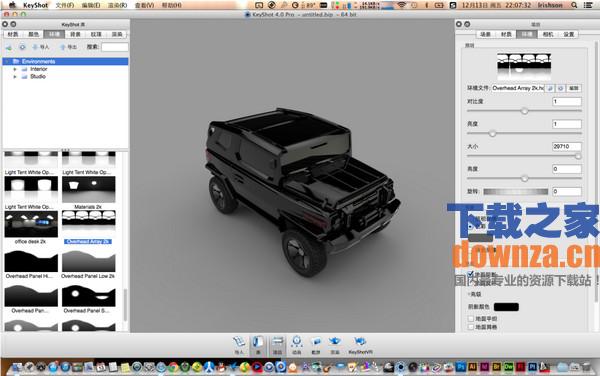Image resolution: width=600 pixels, height=376 pixels.
Task: Click the contrast value field showing 1
Action: pyautogui.click(x=567, y=101)
